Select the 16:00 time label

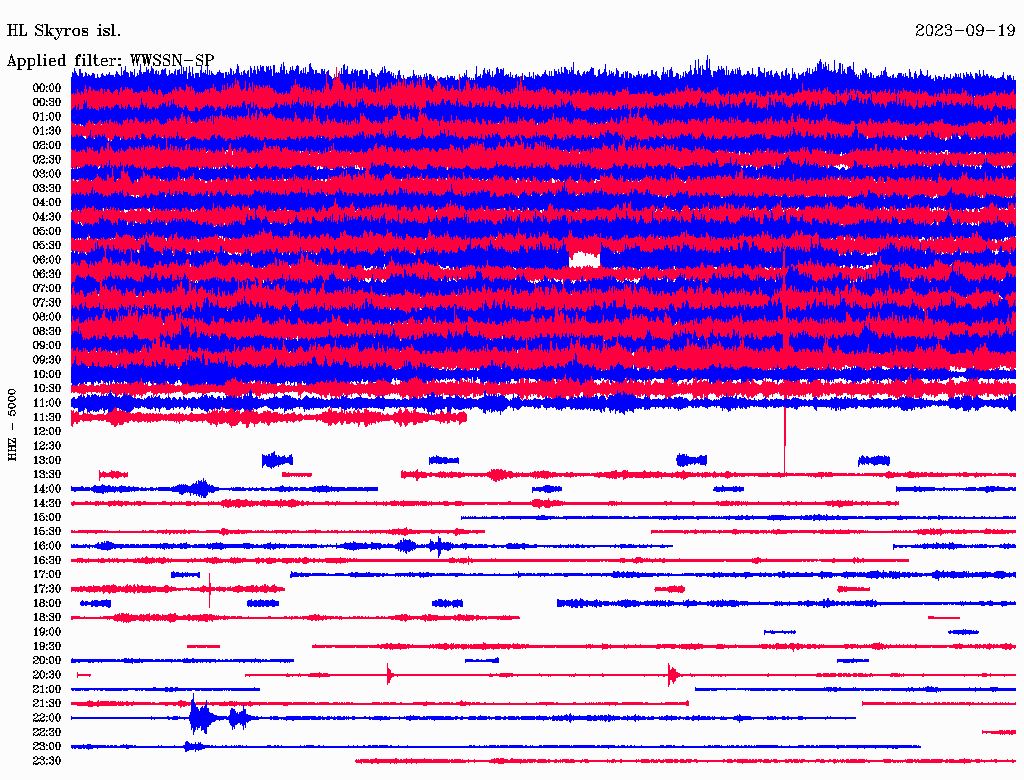[x=47, y=545]
